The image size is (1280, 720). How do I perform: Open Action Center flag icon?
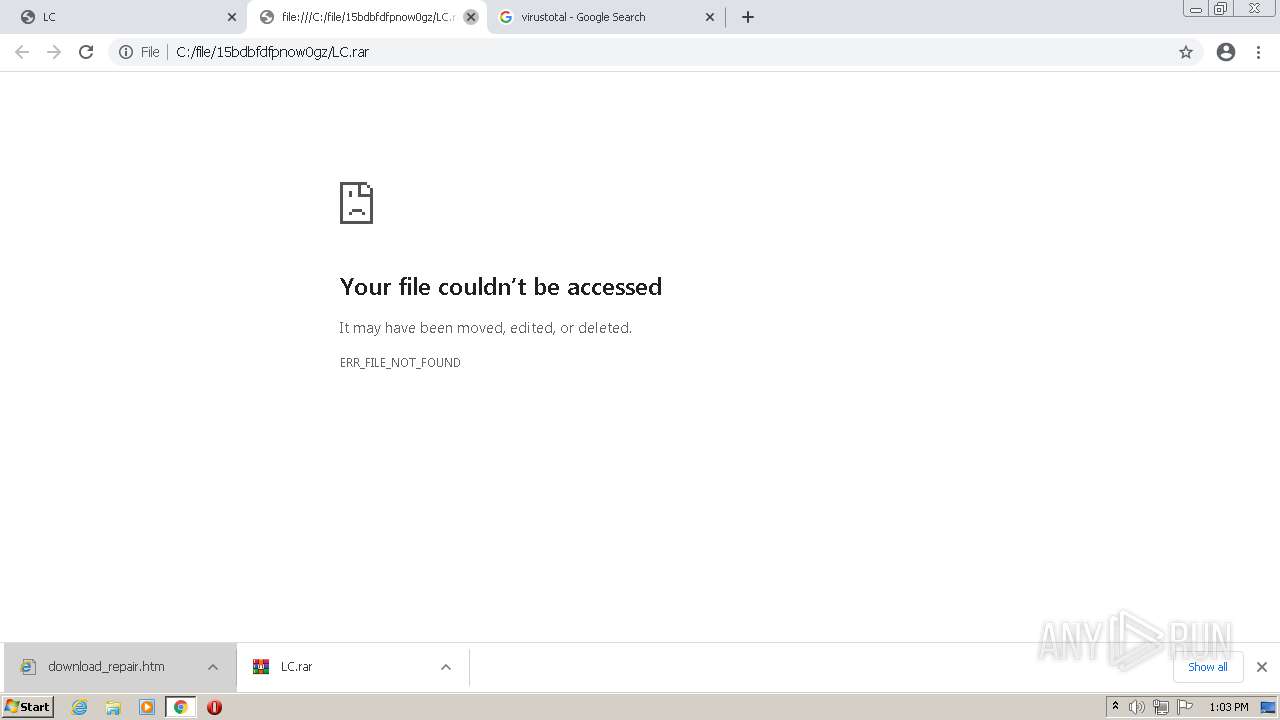coord(1185,707)
